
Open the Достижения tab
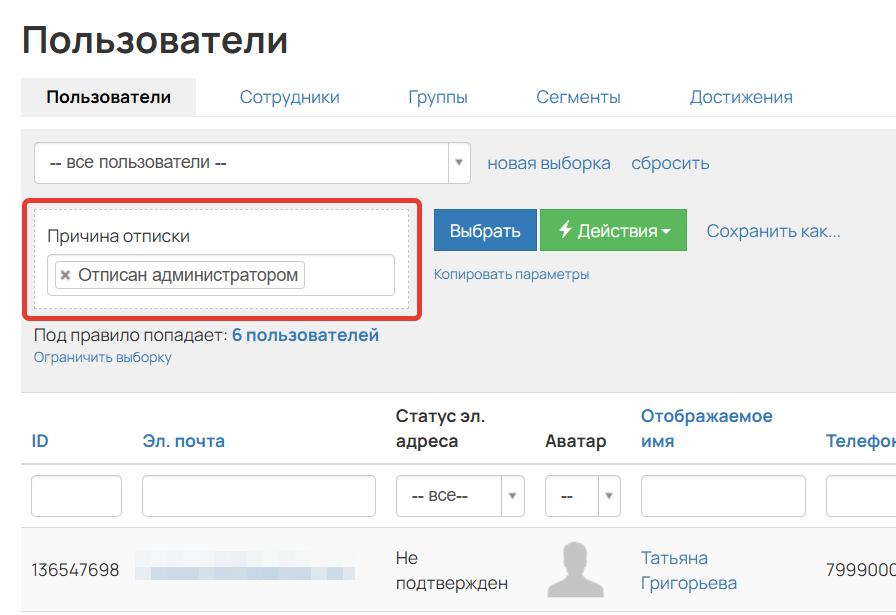[x=740, y=97]
